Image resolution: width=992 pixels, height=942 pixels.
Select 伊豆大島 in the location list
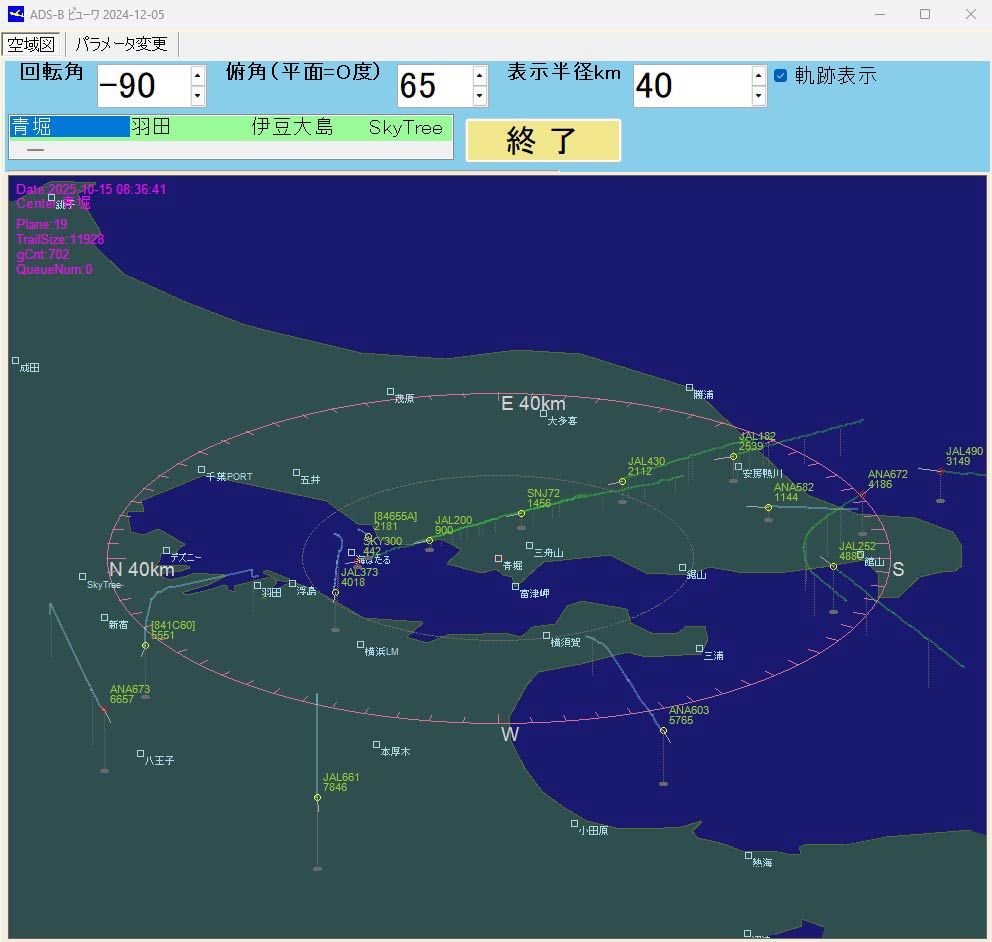292,127
